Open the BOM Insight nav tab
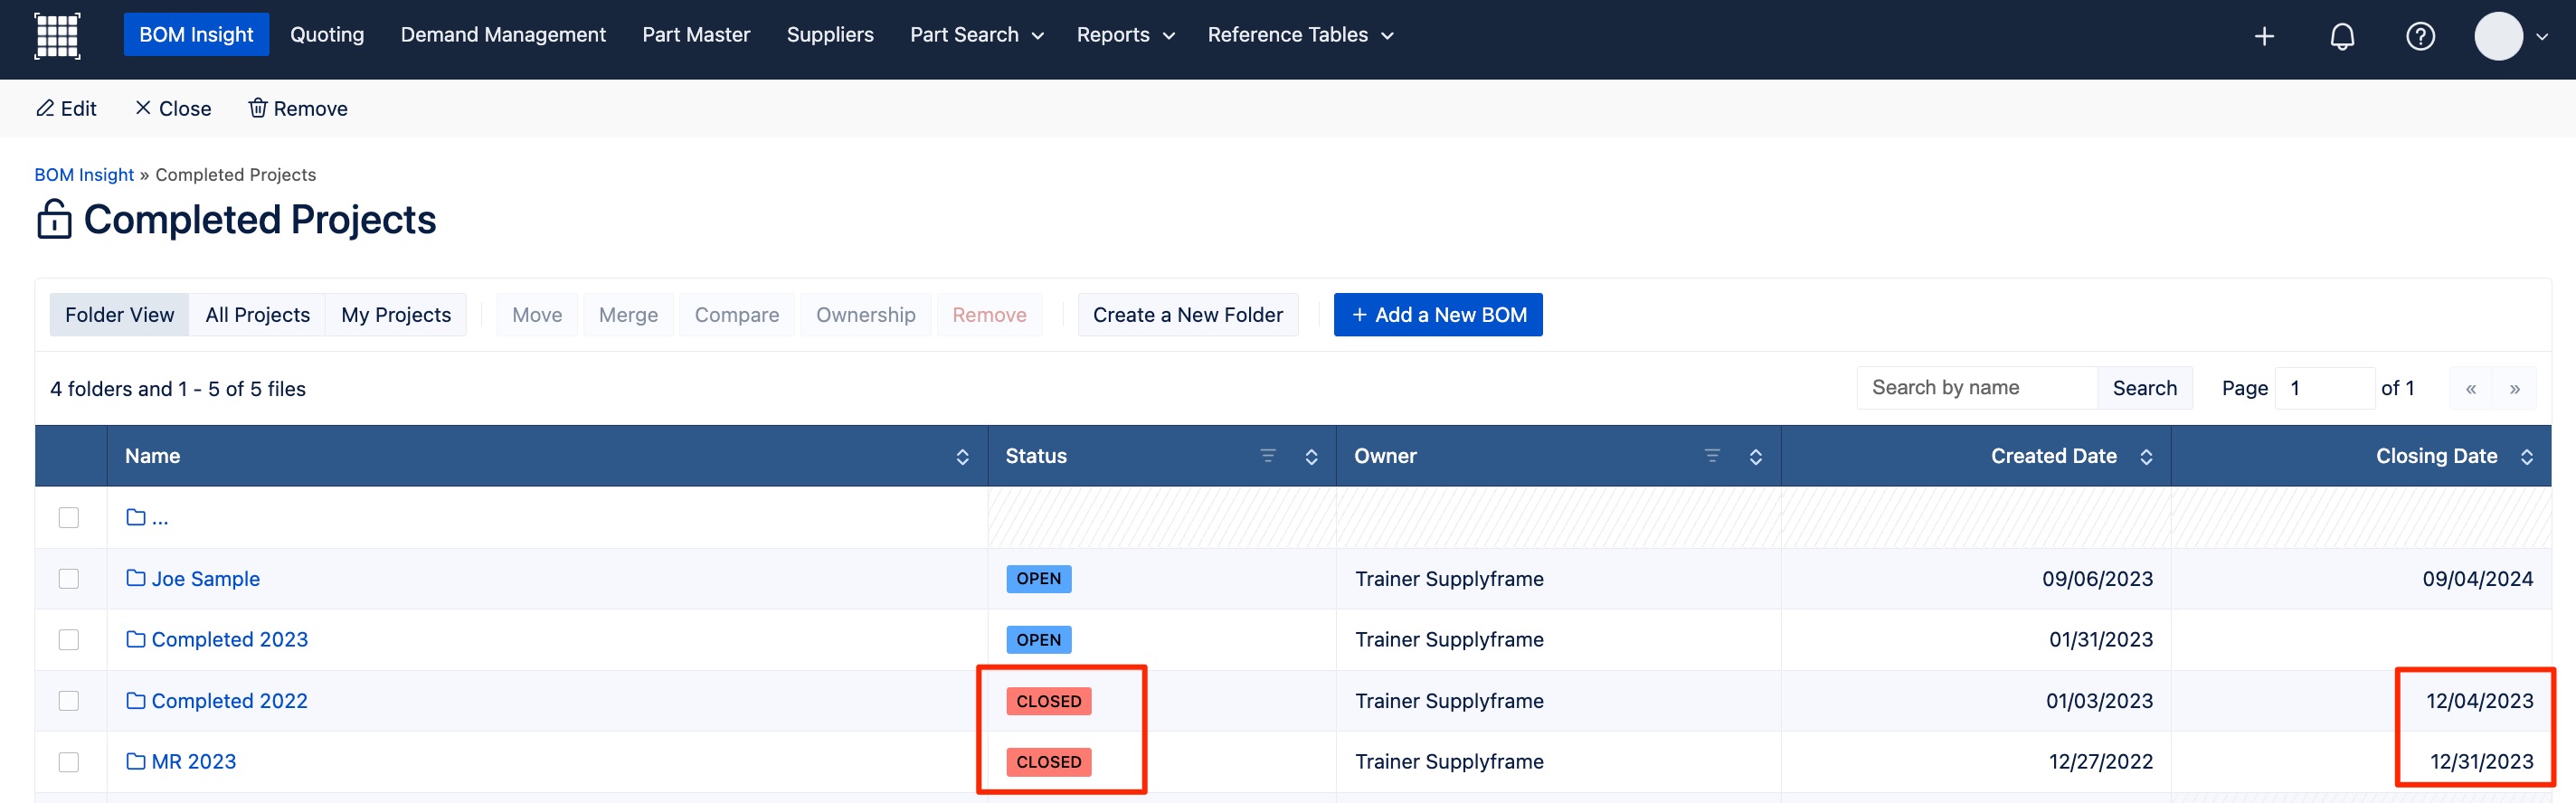 coord(196,35)
